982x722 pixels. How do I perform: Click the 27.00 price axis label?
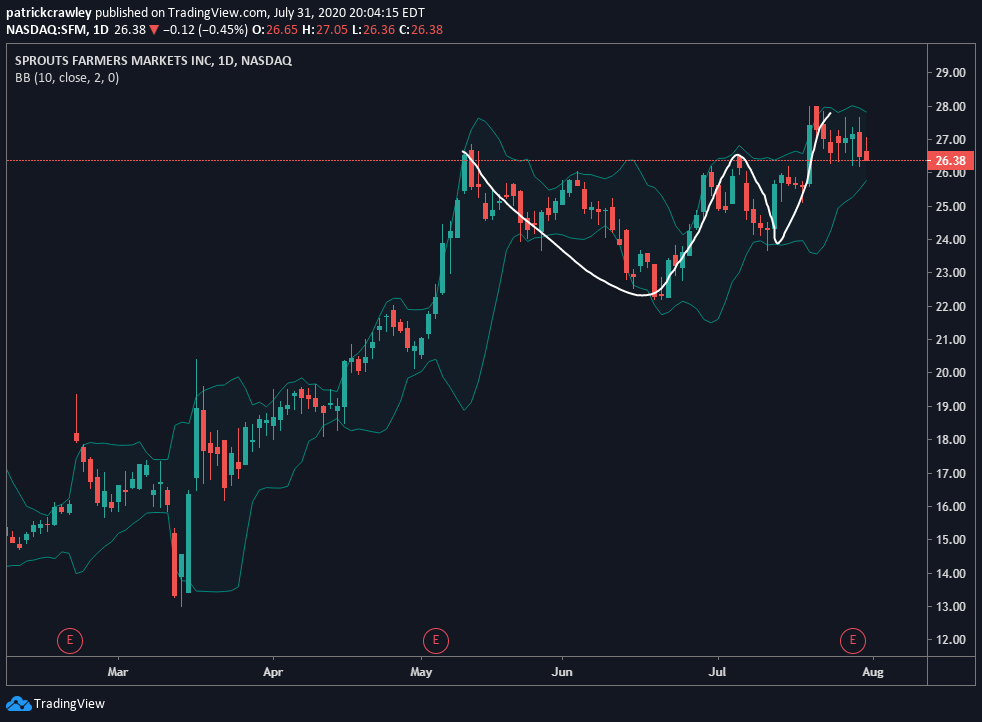[x=950, y=140]
